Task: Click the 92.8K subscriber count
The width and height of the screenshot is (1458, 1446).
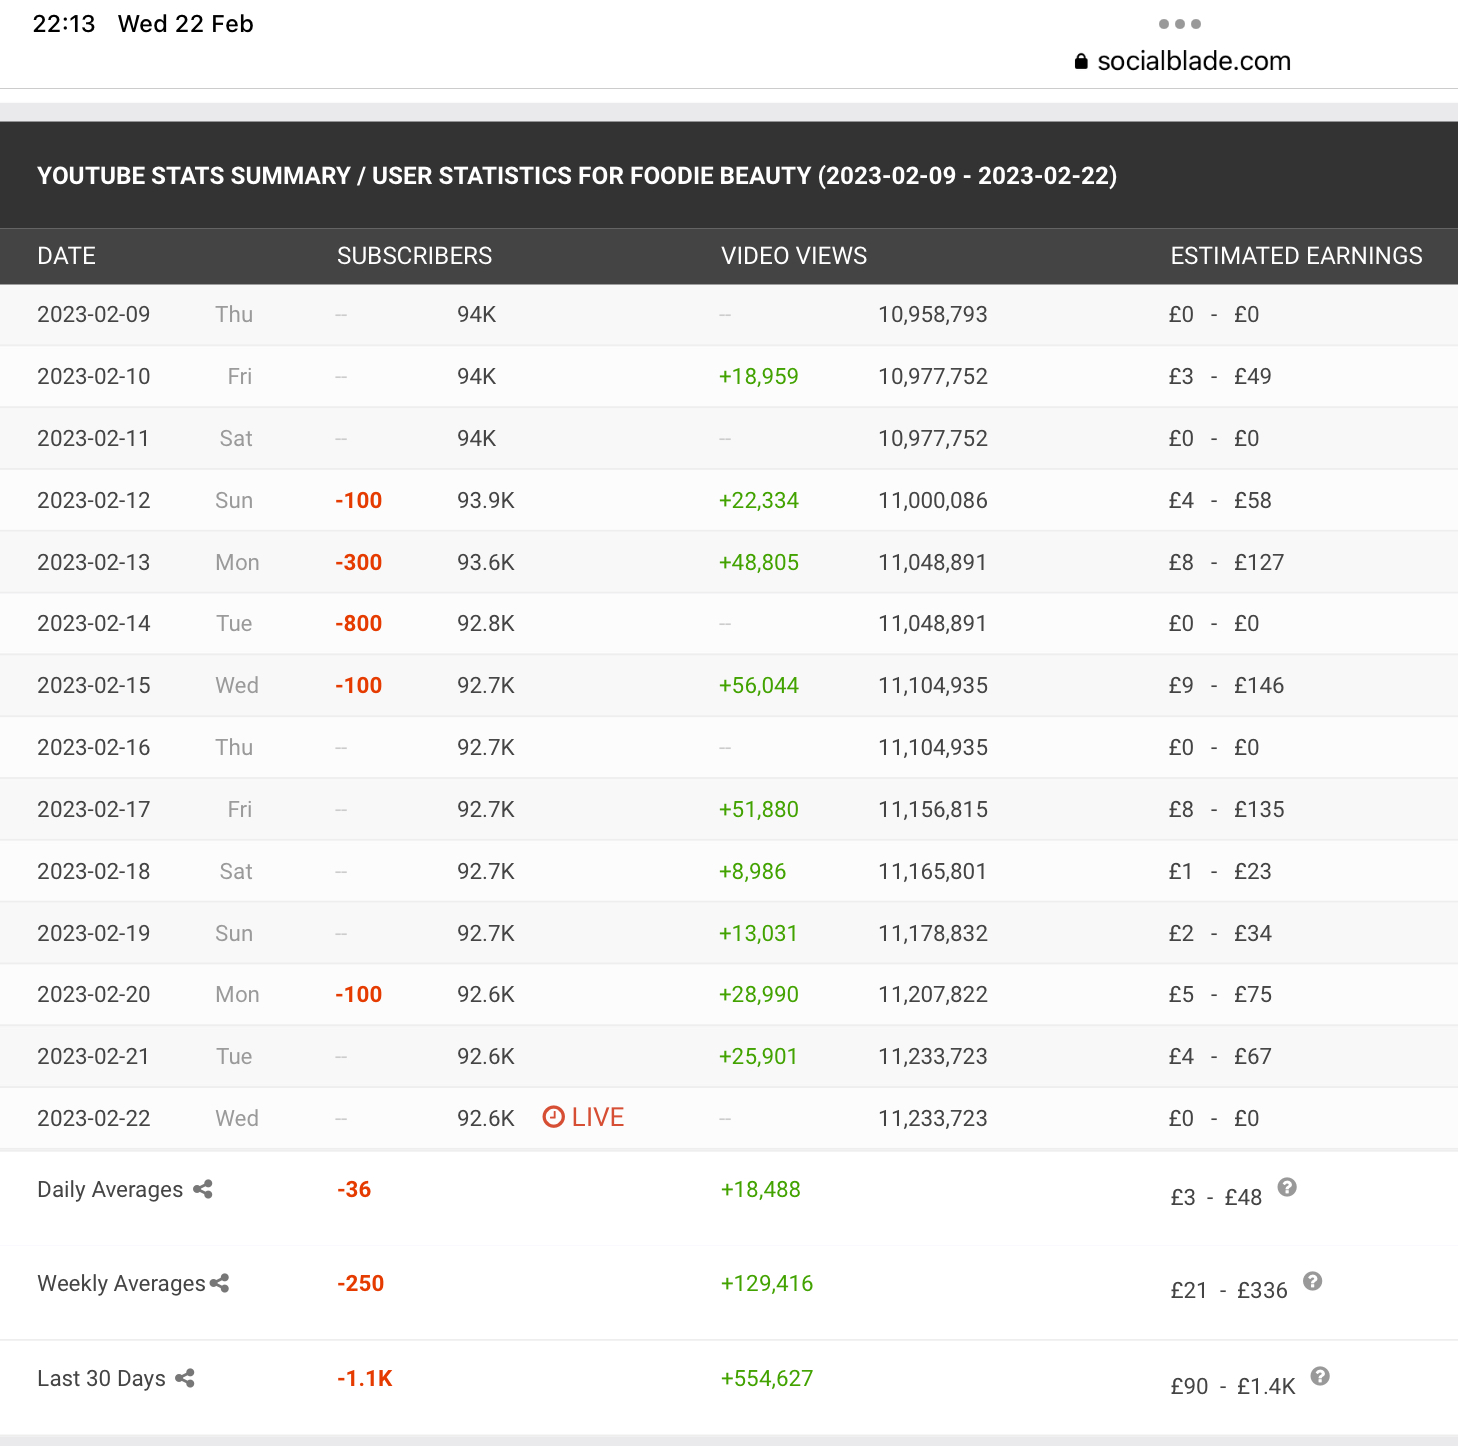Action: (486, 623)
